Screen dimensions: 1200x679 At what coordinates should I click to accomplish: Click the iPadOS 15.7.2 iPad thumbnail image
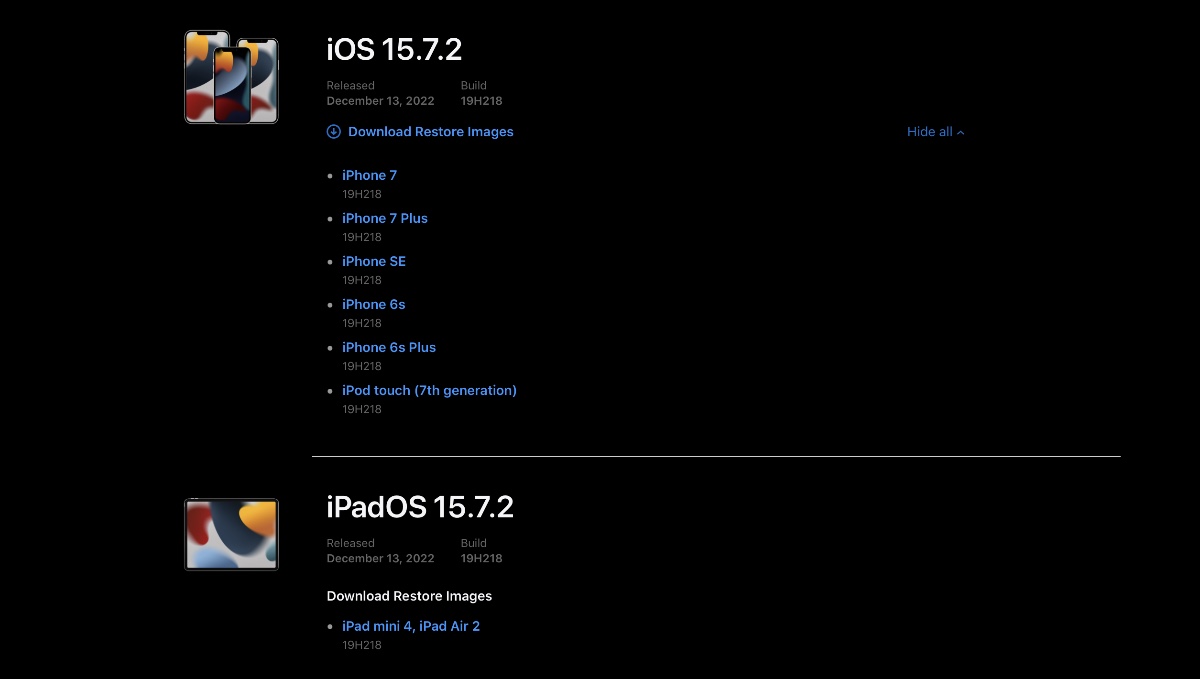(x=231, y=535)
